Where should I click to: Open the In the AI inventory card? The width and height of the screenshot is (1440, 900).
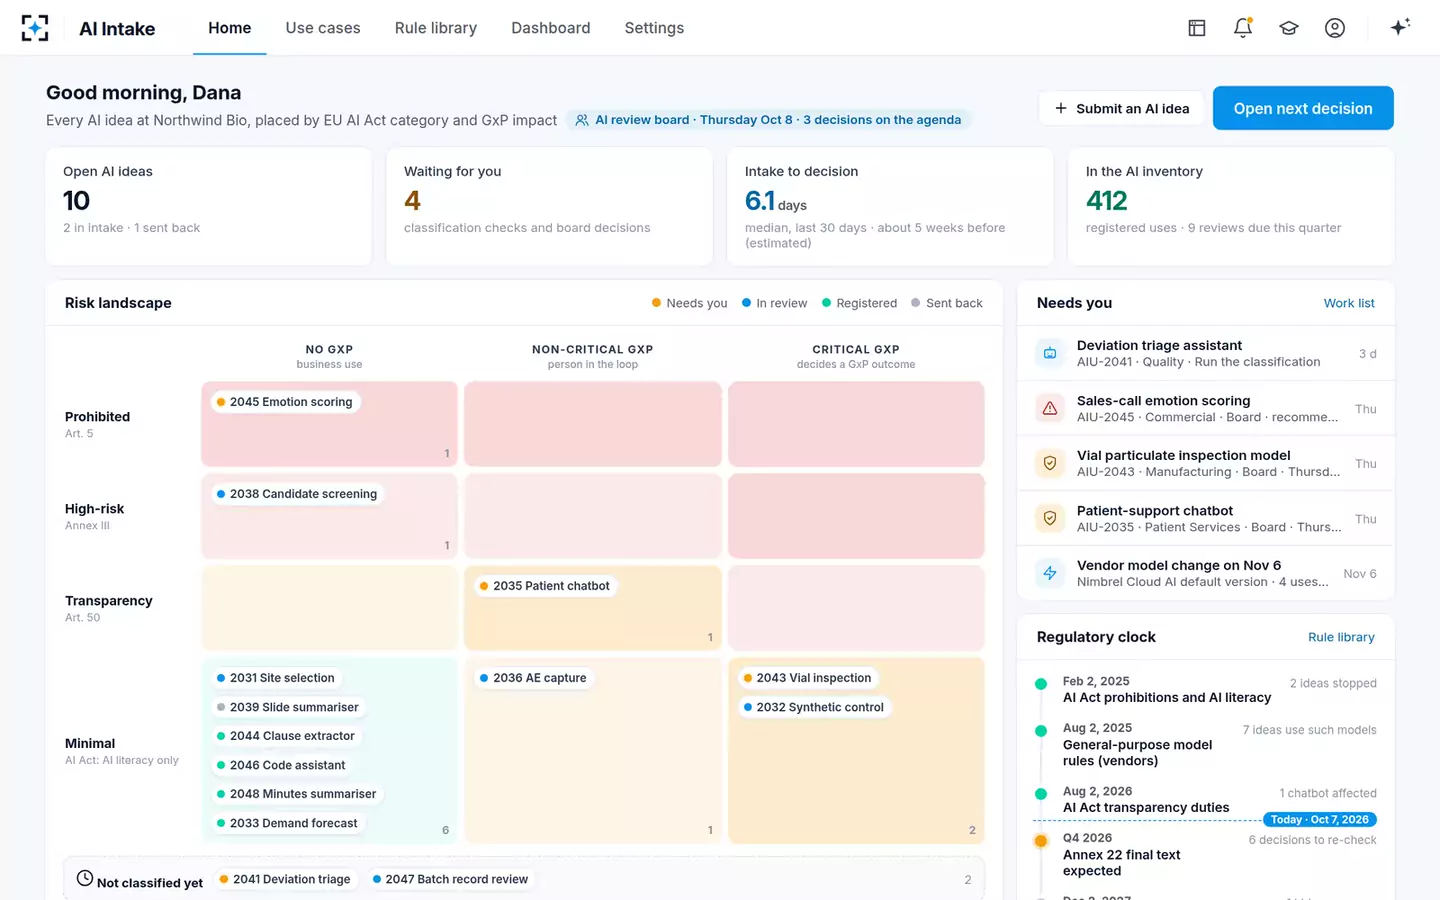click(1231, 206)
